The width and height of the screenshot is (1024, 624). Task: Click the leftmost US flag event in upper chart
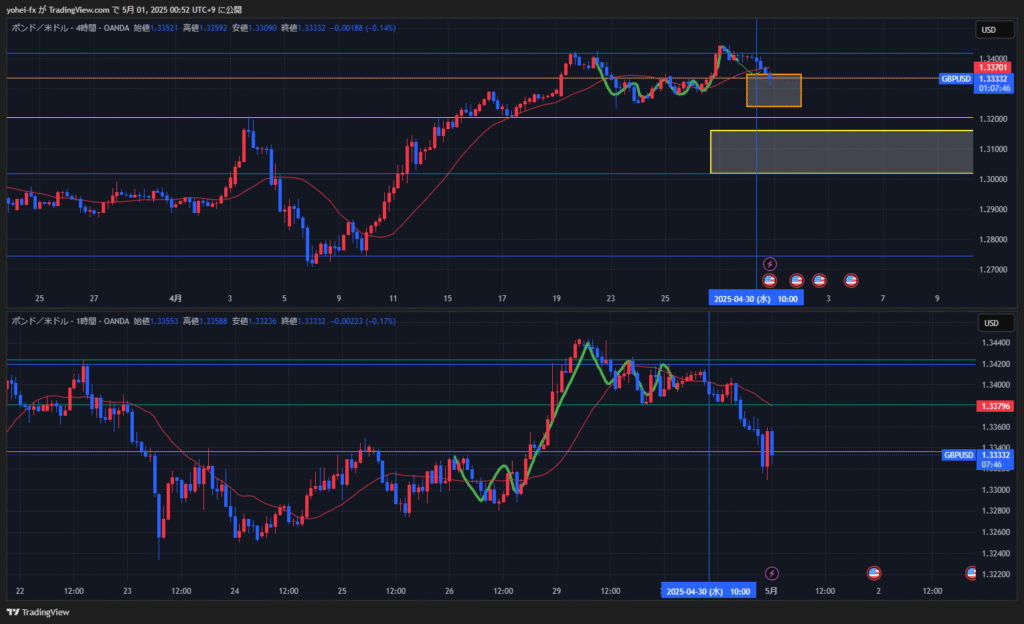tap(770, 280)
